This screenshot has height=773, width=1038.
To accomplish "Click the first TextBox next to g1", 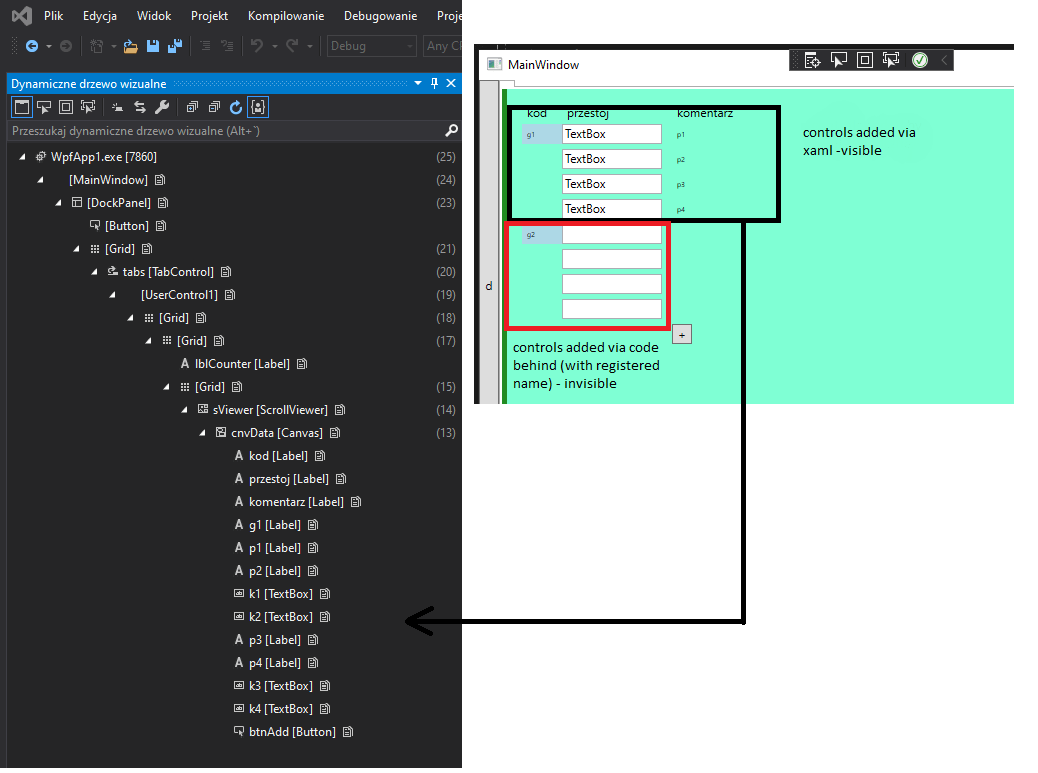I will click(611, 134).
